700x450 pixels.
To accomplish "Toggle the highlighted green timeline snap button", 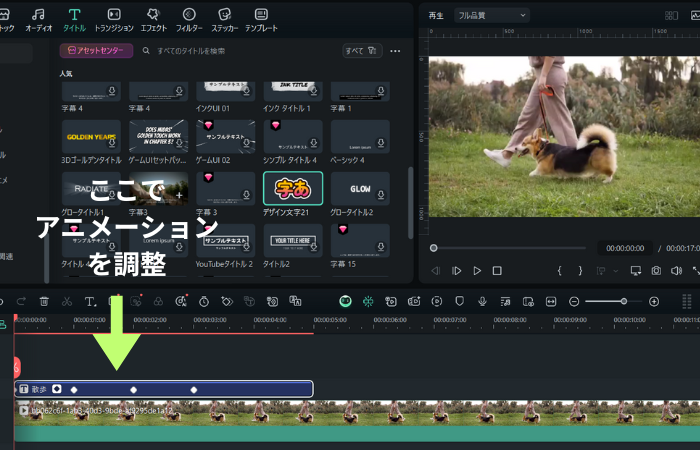I will tap(345, 301).
